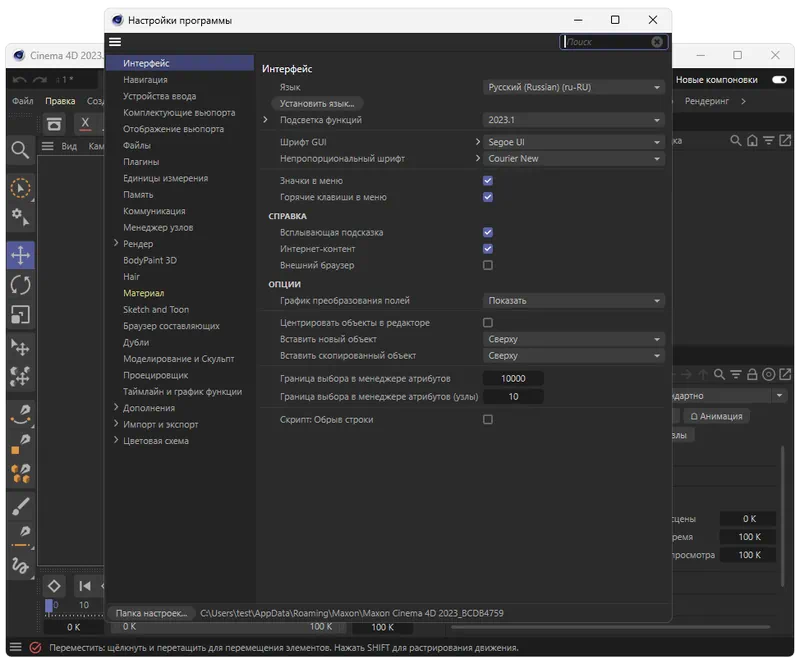800x664 pixels.
Task: Open the Файл menu in Cinema 4D
Action: tap(22, 101)
